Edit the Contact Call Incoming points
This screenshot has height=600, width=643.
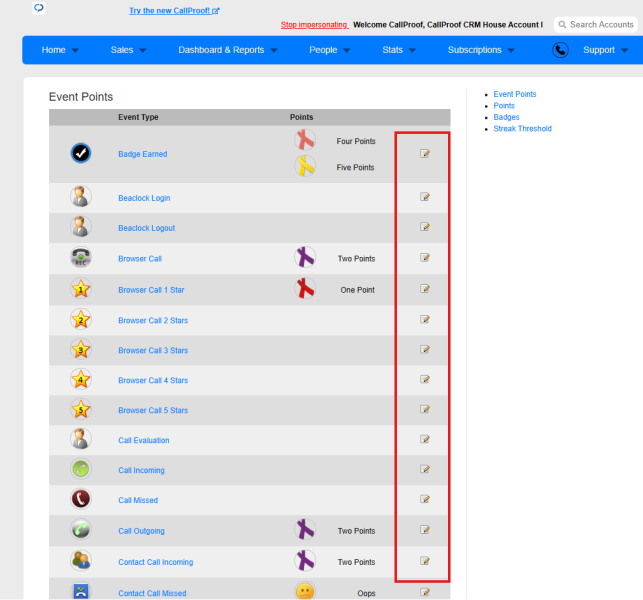[x=425, y=561]
